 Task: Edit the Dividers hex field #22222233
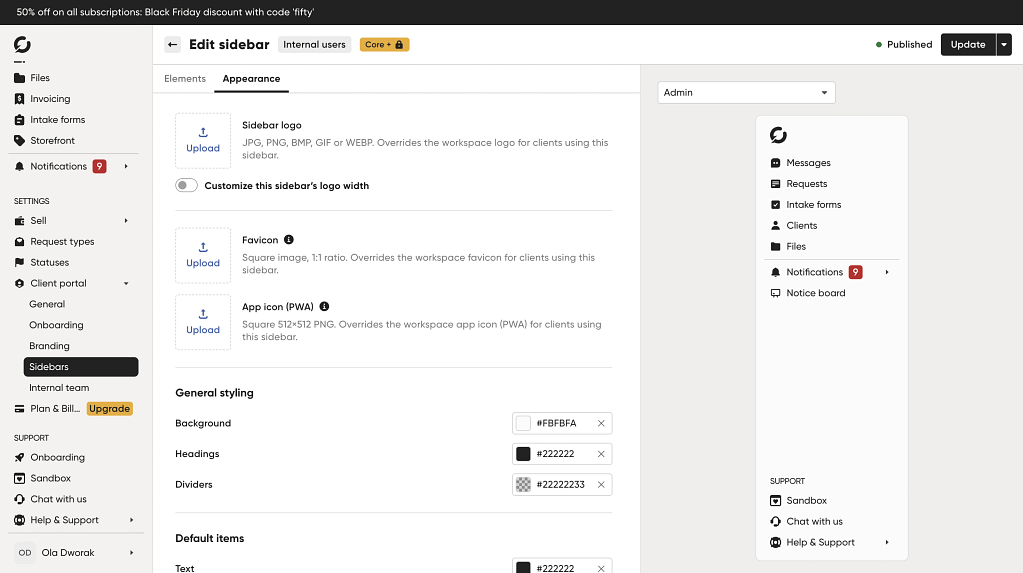coord(560,484)
